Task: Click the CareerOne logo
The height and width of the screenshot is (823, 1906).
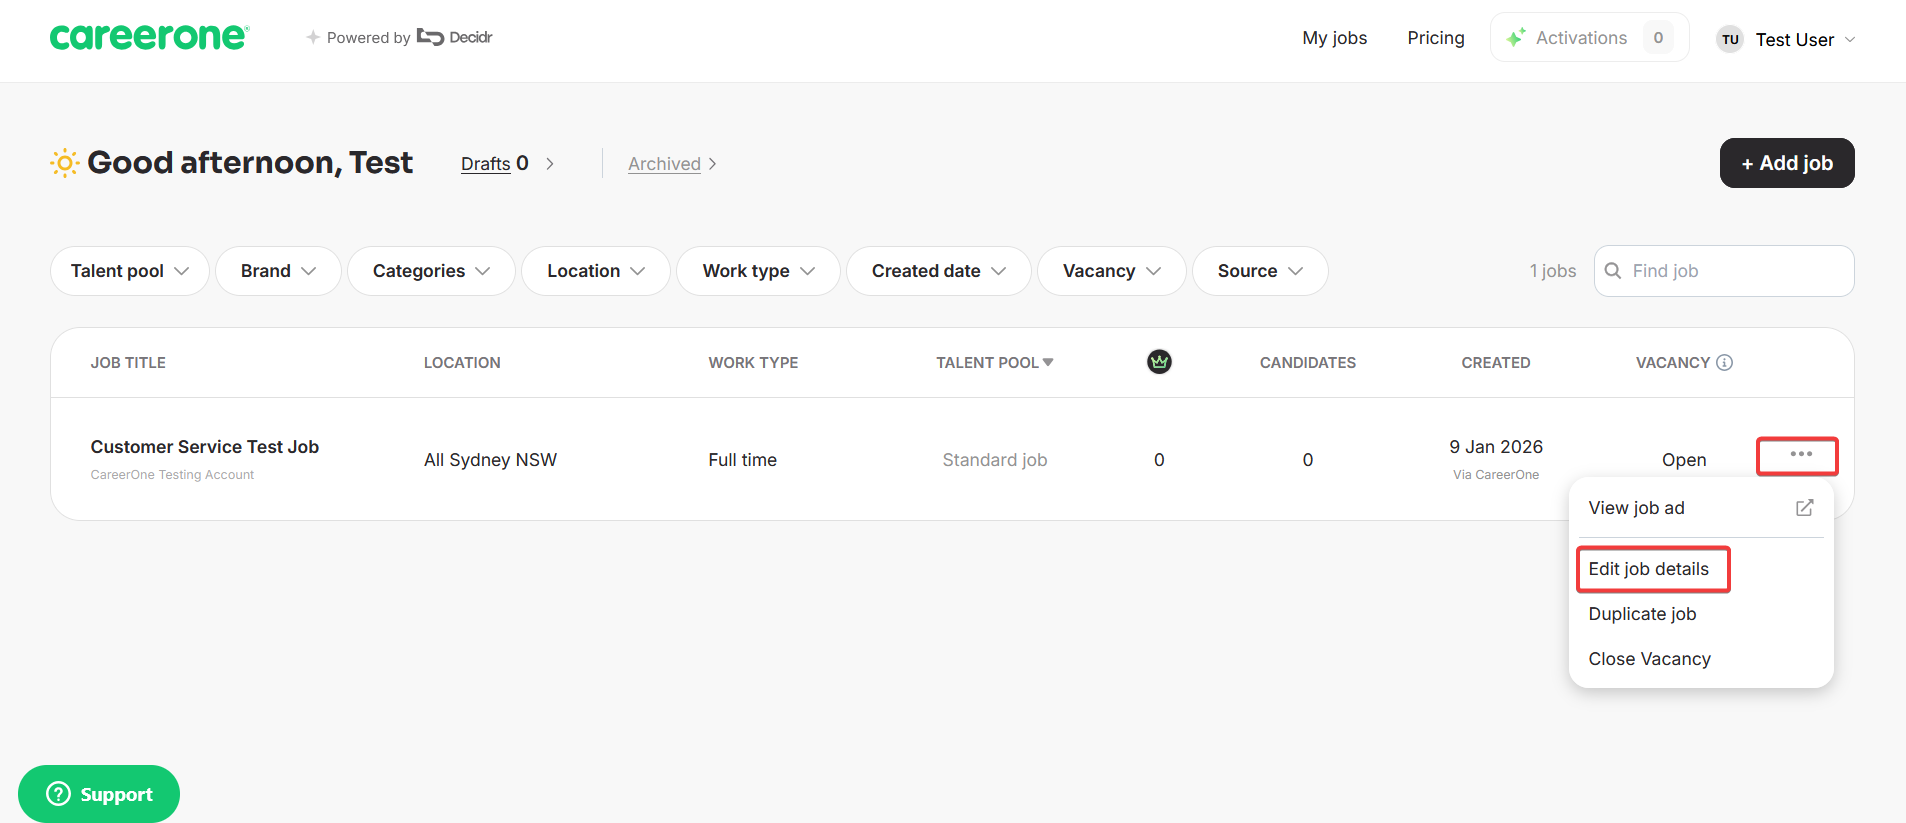Action: point(149,37)
